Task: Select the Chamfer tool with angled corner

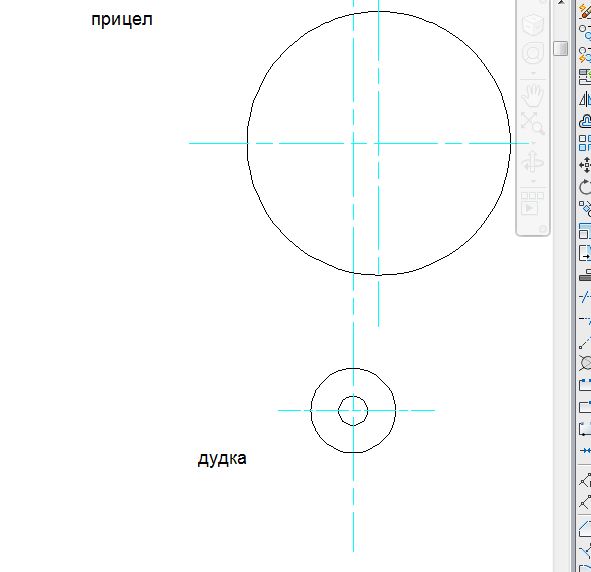Action: (585, 528)
